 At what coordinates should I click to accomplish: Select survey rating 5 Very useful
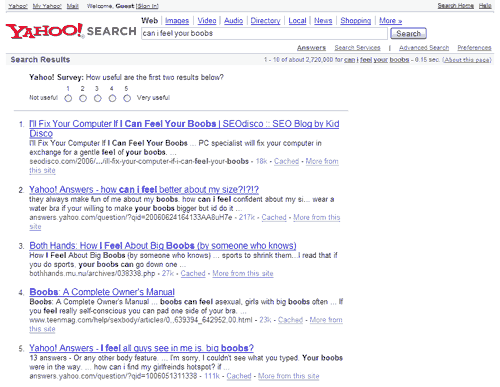click(x=127, y=98)
